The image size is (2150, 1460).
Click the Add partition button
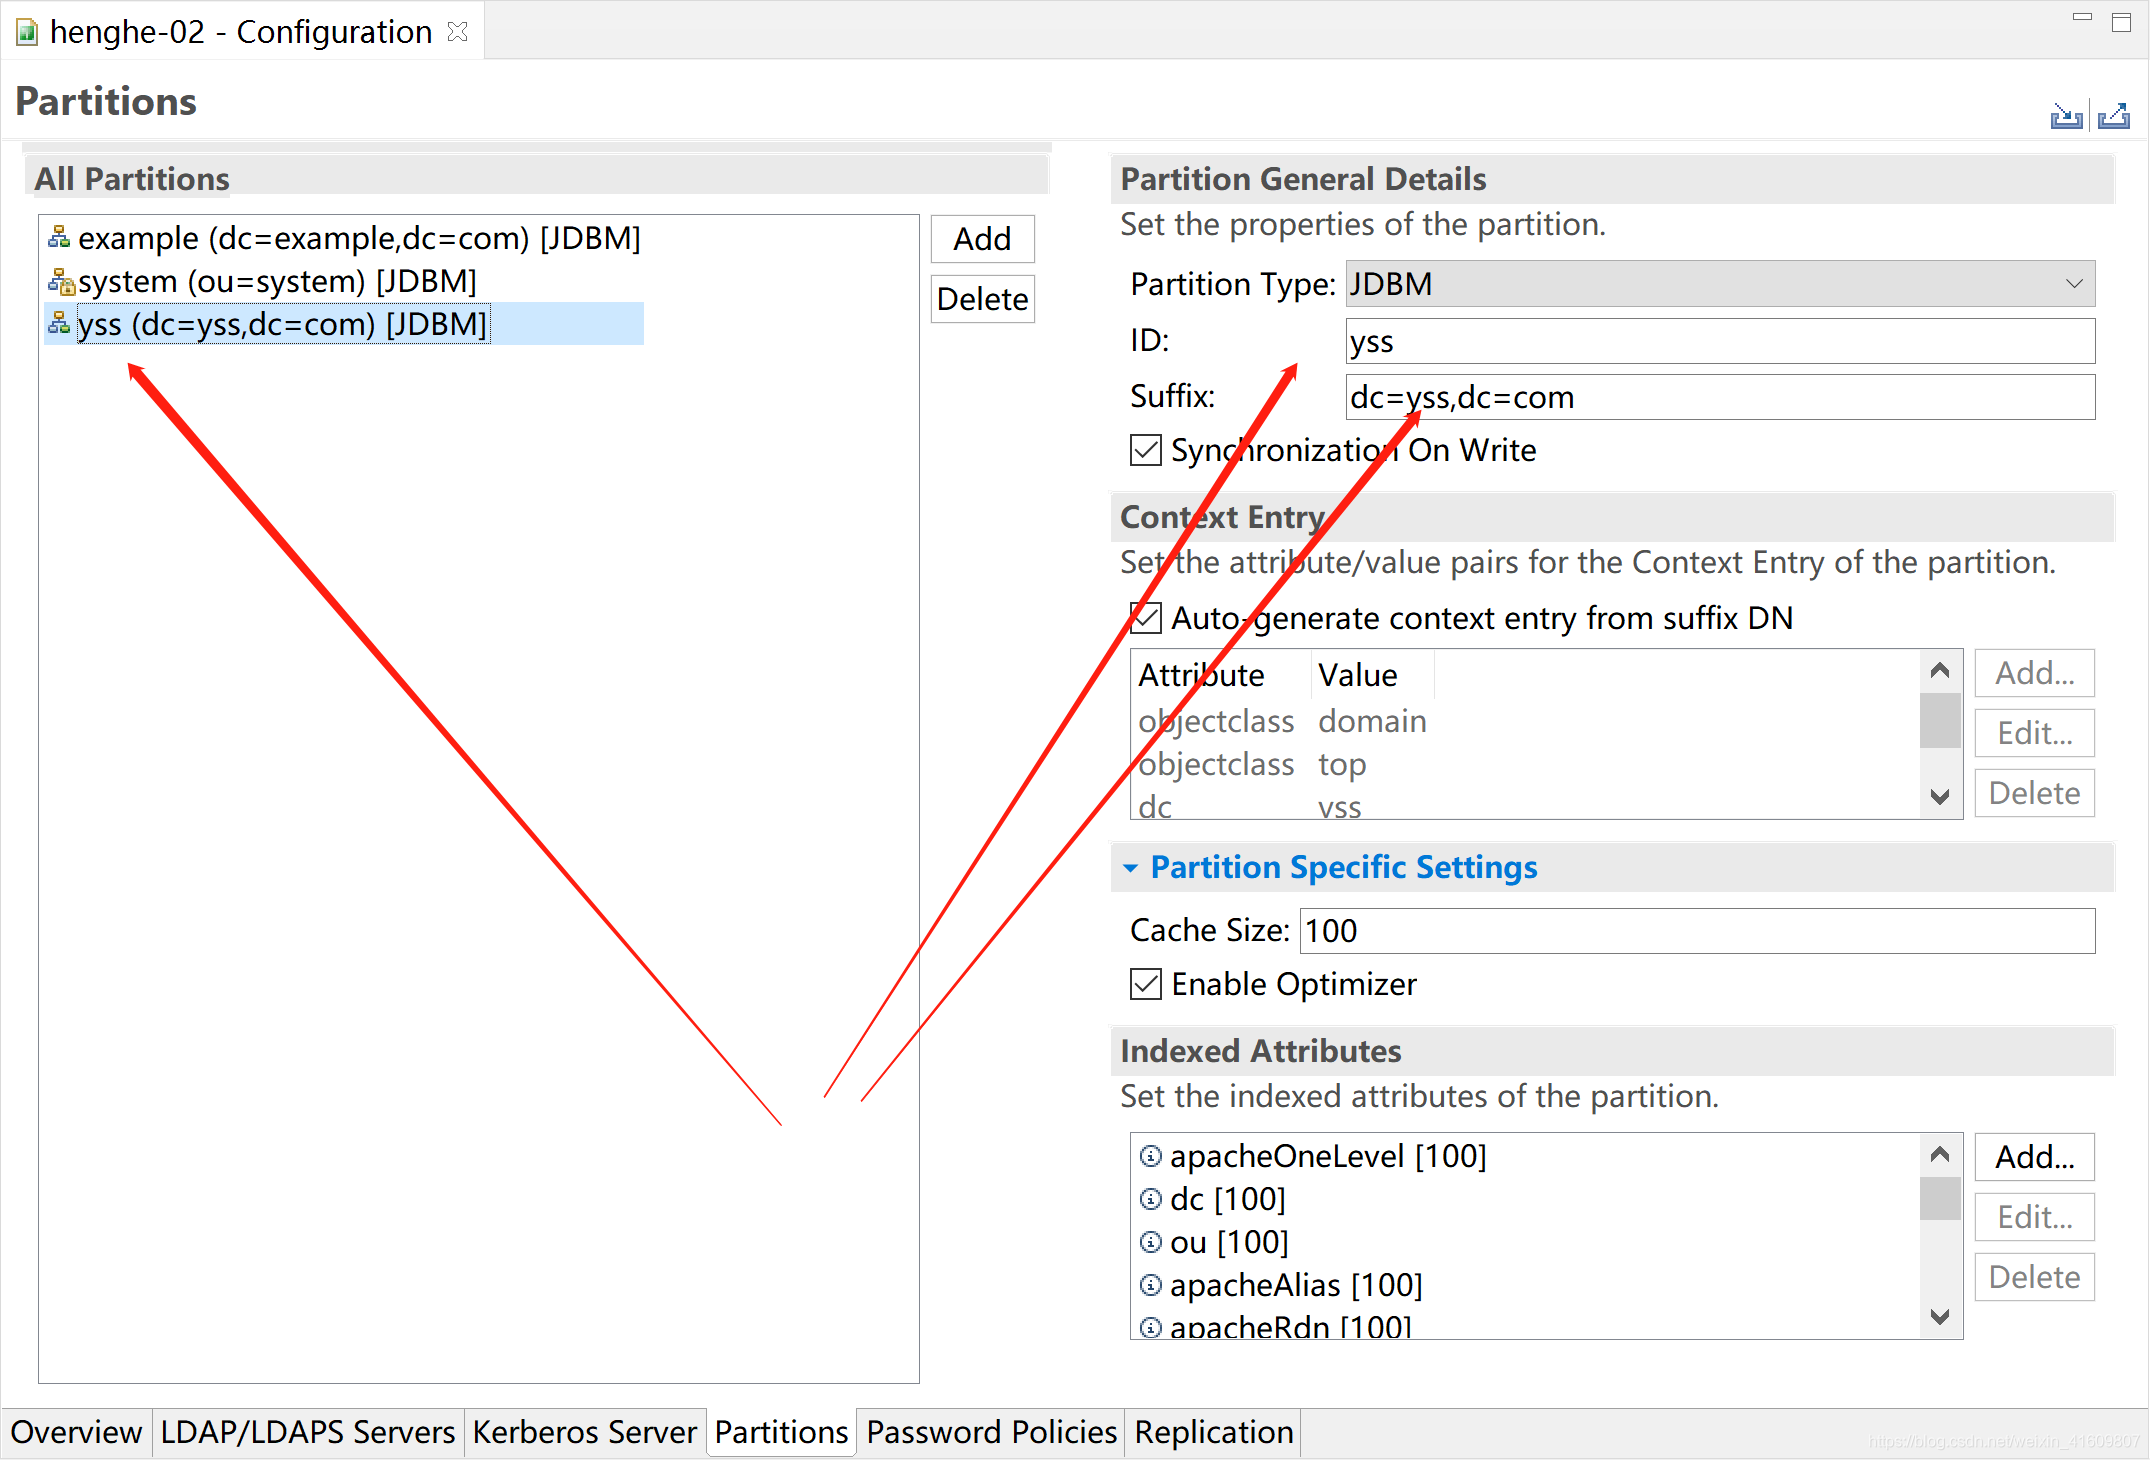(982, 239)
